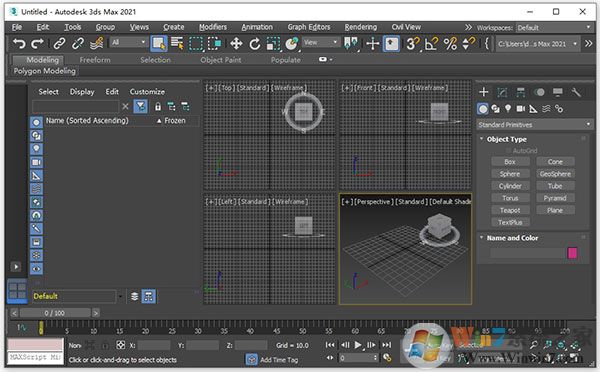Click the MAXScript Mini listener box
Screen dimensions: 600x372
point(35,357)
